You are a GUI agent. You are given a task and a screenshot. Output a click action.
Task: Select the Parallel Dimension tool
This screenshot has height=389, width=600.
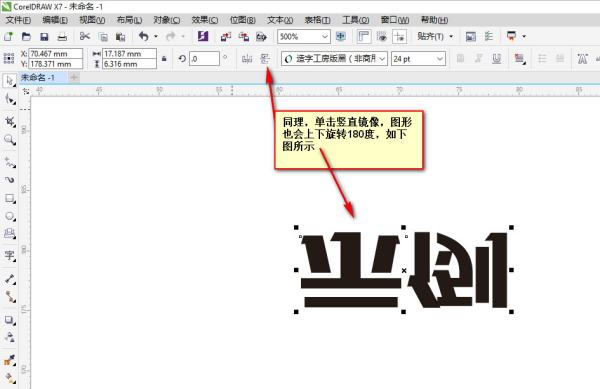pos(10,279)
